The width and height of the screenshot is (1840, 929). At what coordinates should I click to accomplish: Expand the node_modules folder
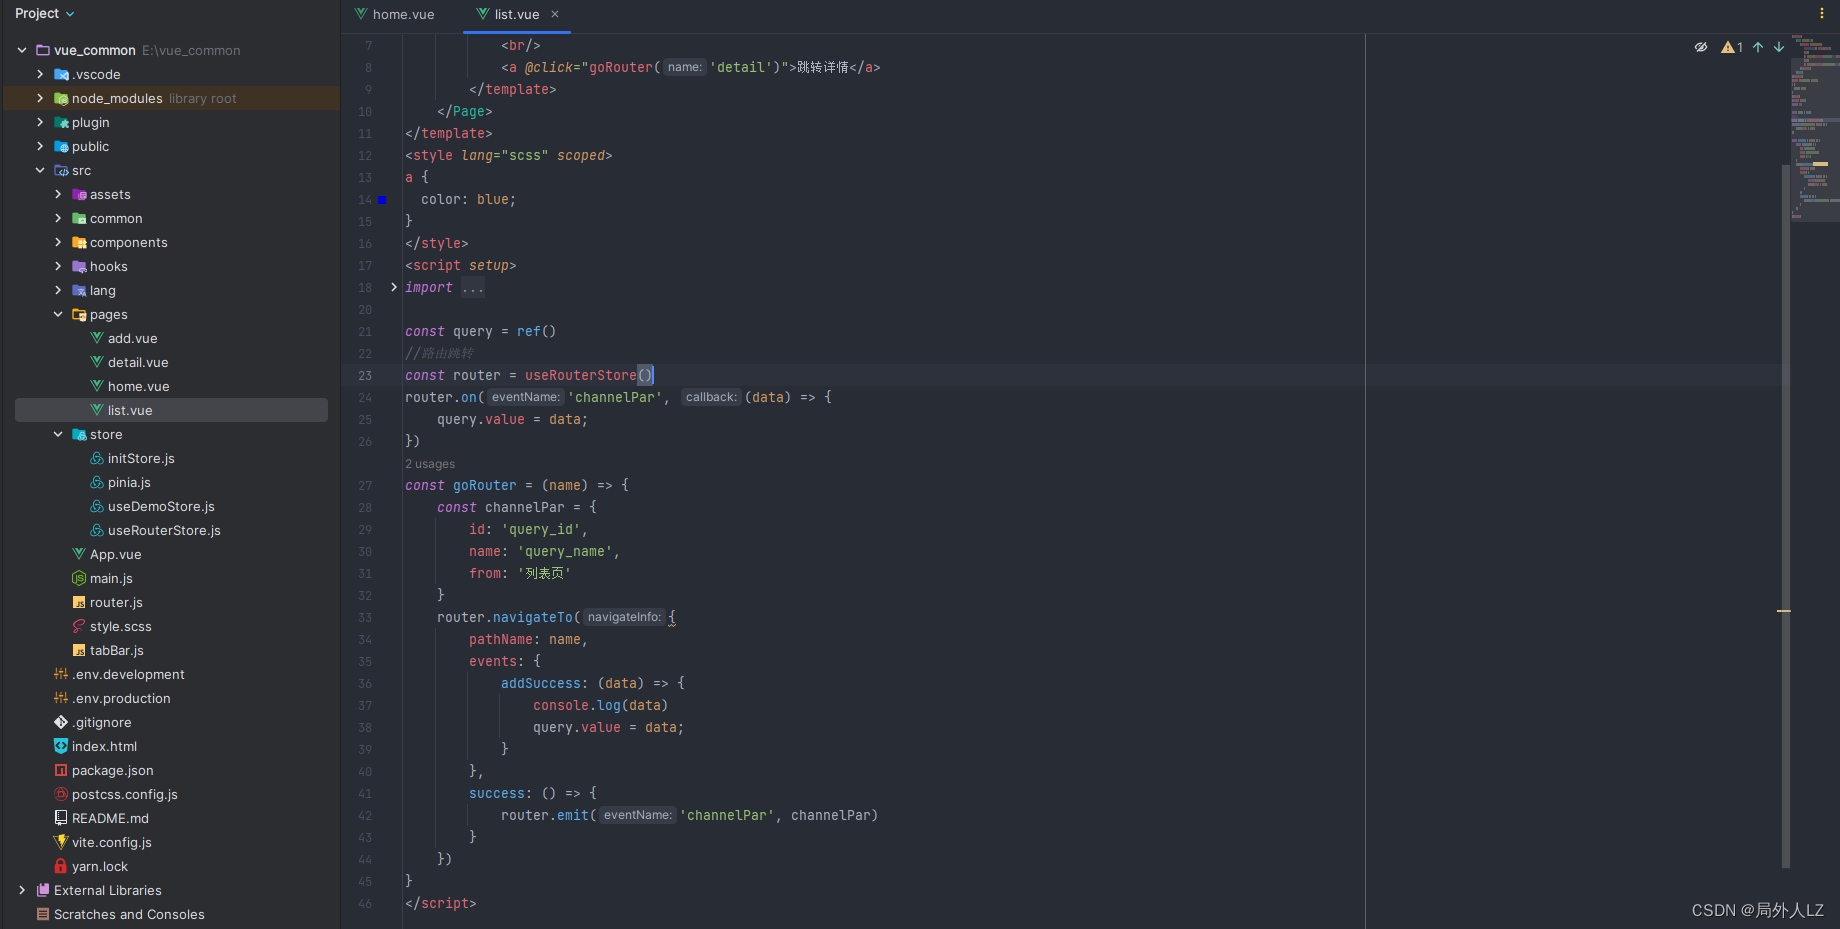click(x=40, y=98)
